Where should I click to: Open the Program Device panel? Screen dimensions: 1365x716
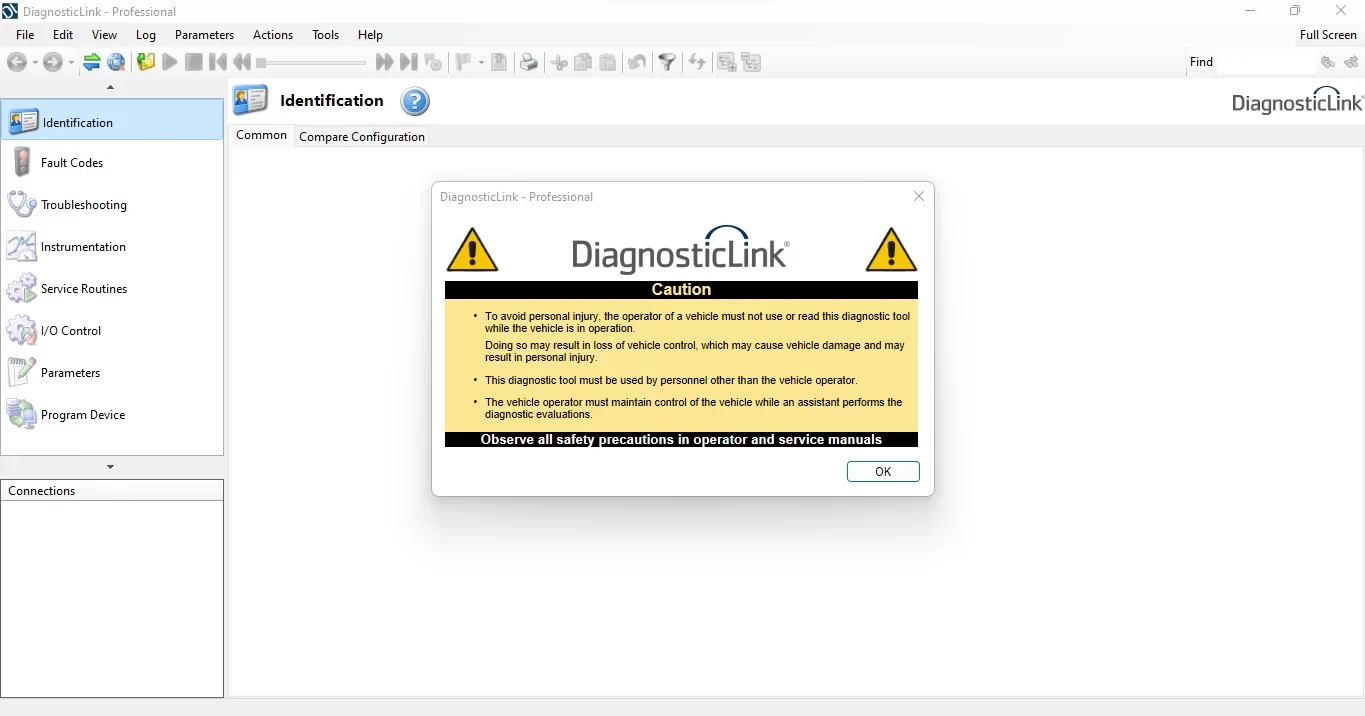point(83,415)
